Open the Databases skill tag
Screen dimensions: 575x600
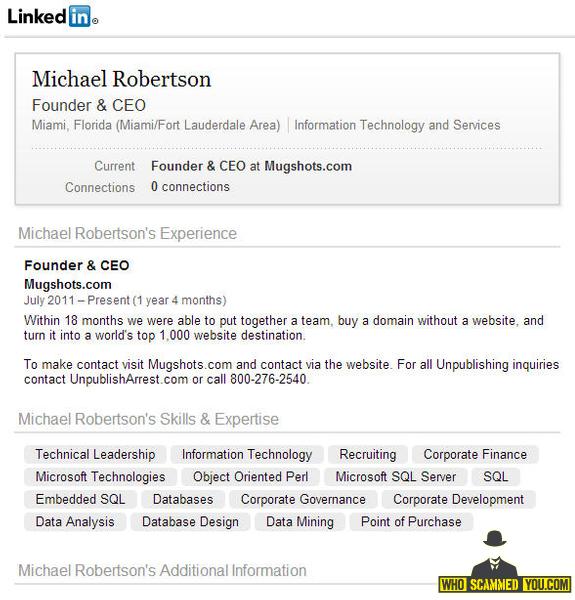183,499
